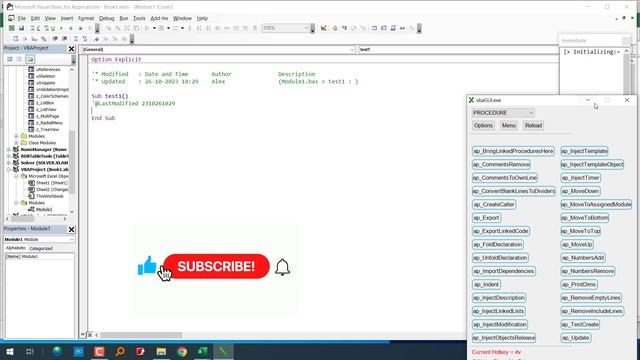Viewport: 640px width, 360px height.
Task: Open Task View on taskbar
Action: [30, 351]
